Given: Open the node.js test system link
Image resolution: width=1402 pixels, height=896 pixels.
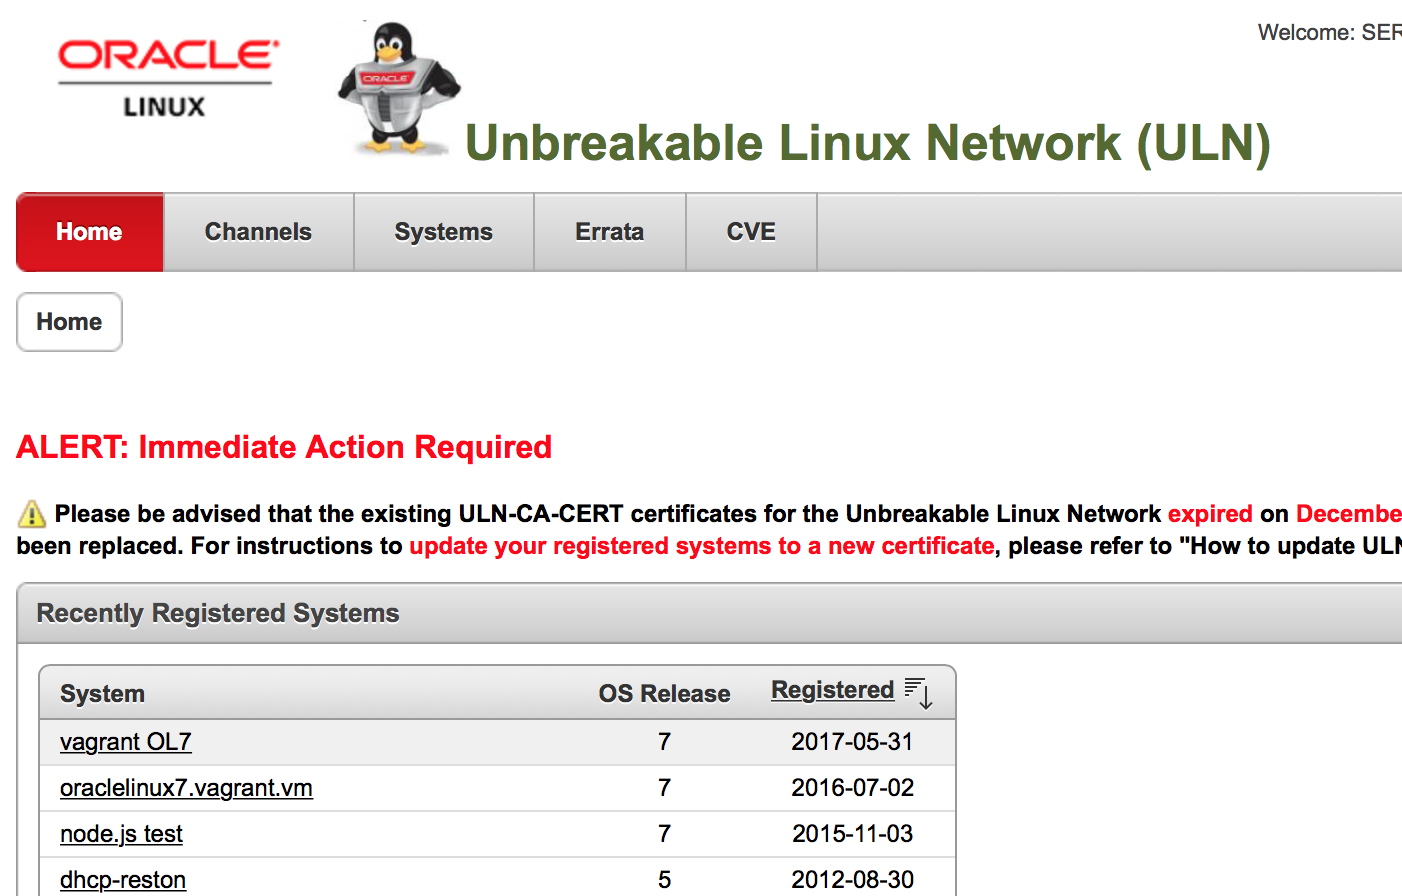Looking at the screenshot, I should click(121, 834).
